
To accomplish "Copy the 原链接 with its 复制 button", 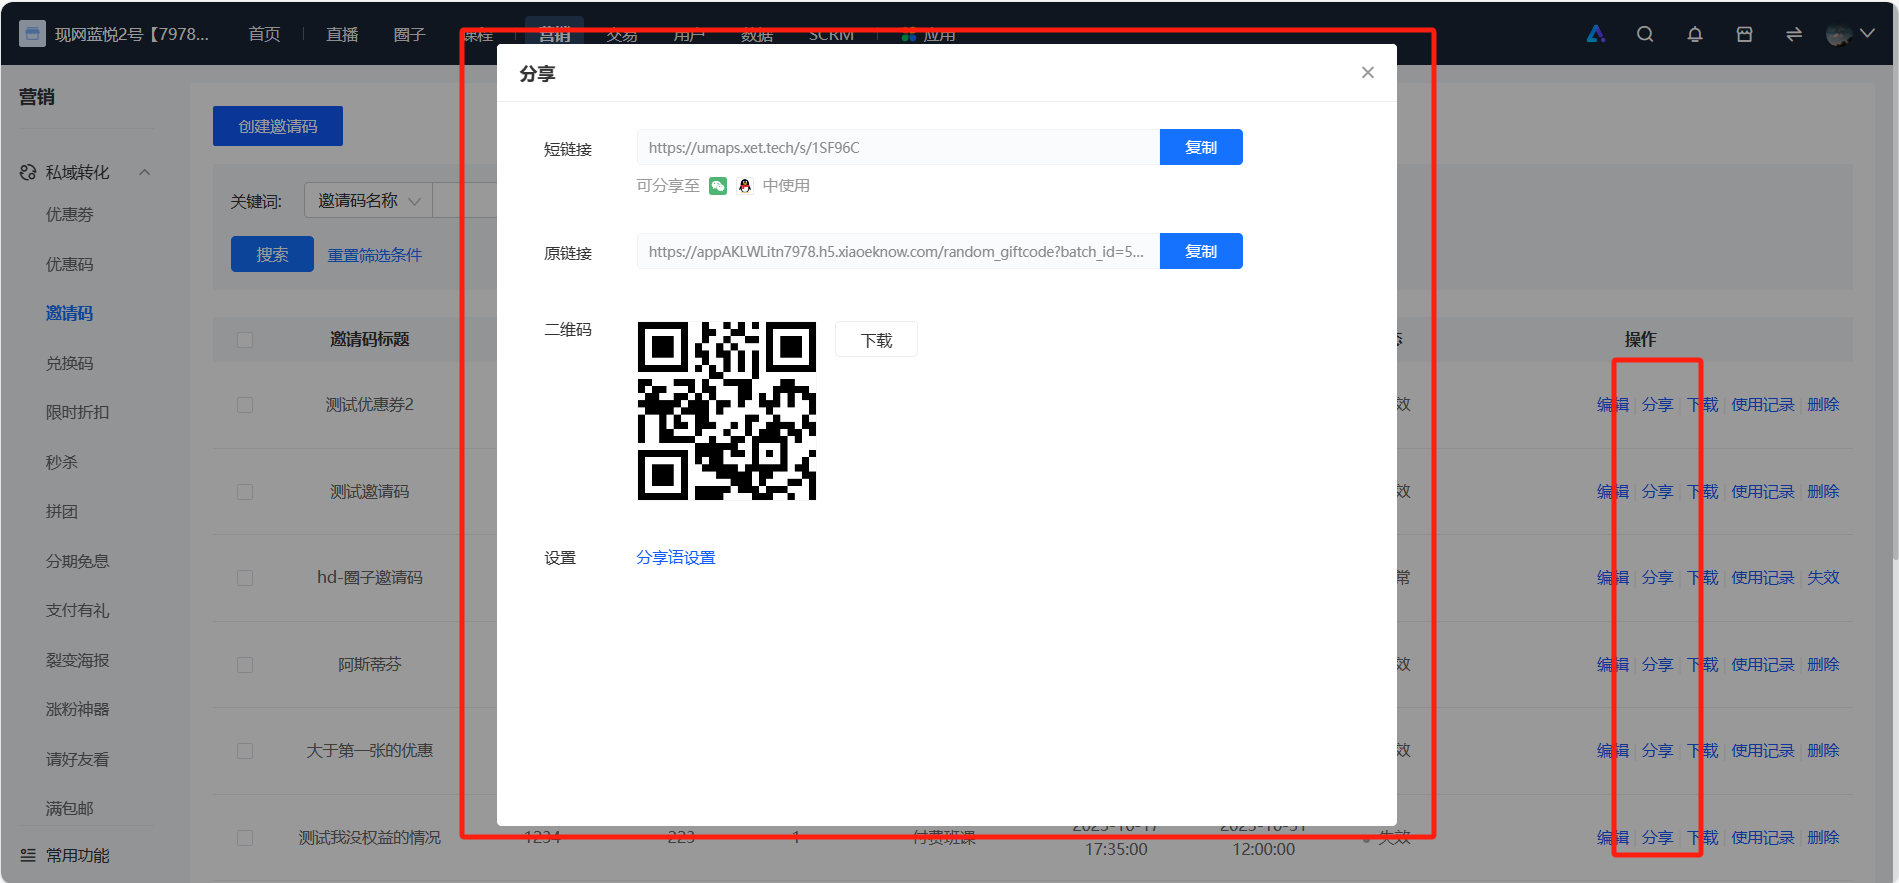I will [1201, 251].
